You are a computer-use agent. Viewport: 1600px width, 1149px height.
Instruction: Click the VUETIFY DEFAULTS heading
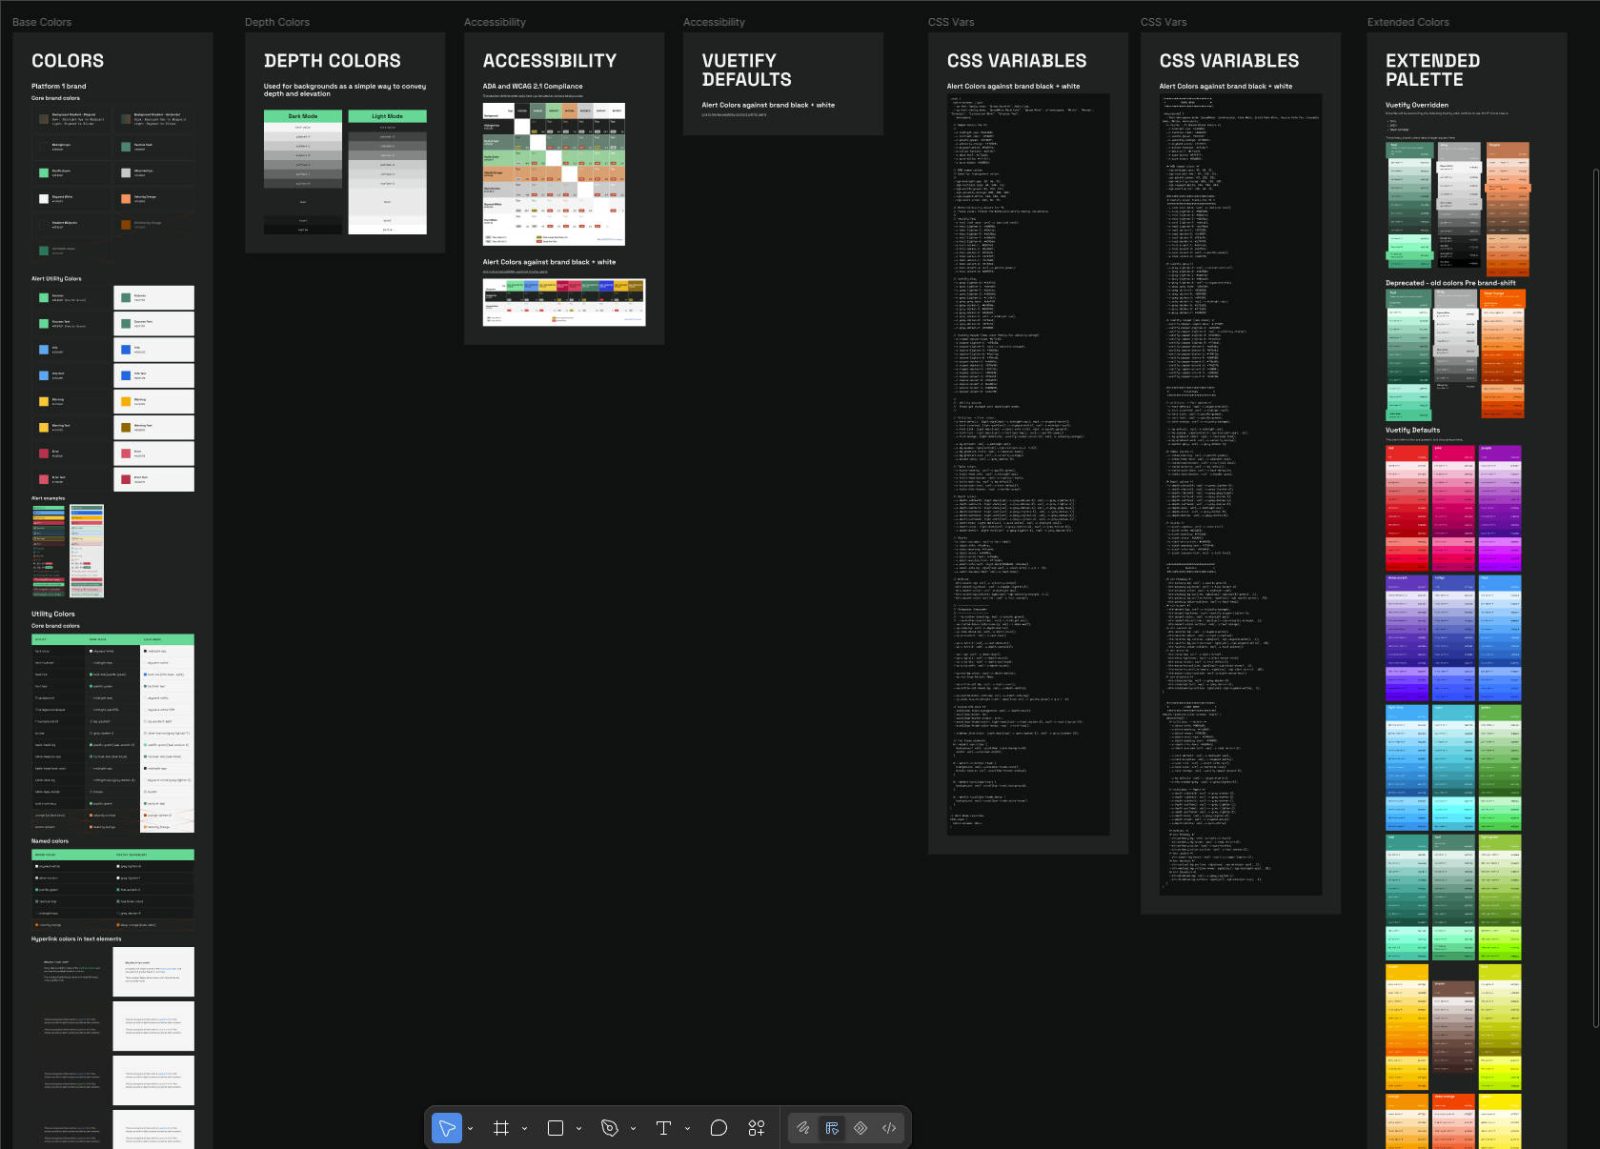point(746,70)
